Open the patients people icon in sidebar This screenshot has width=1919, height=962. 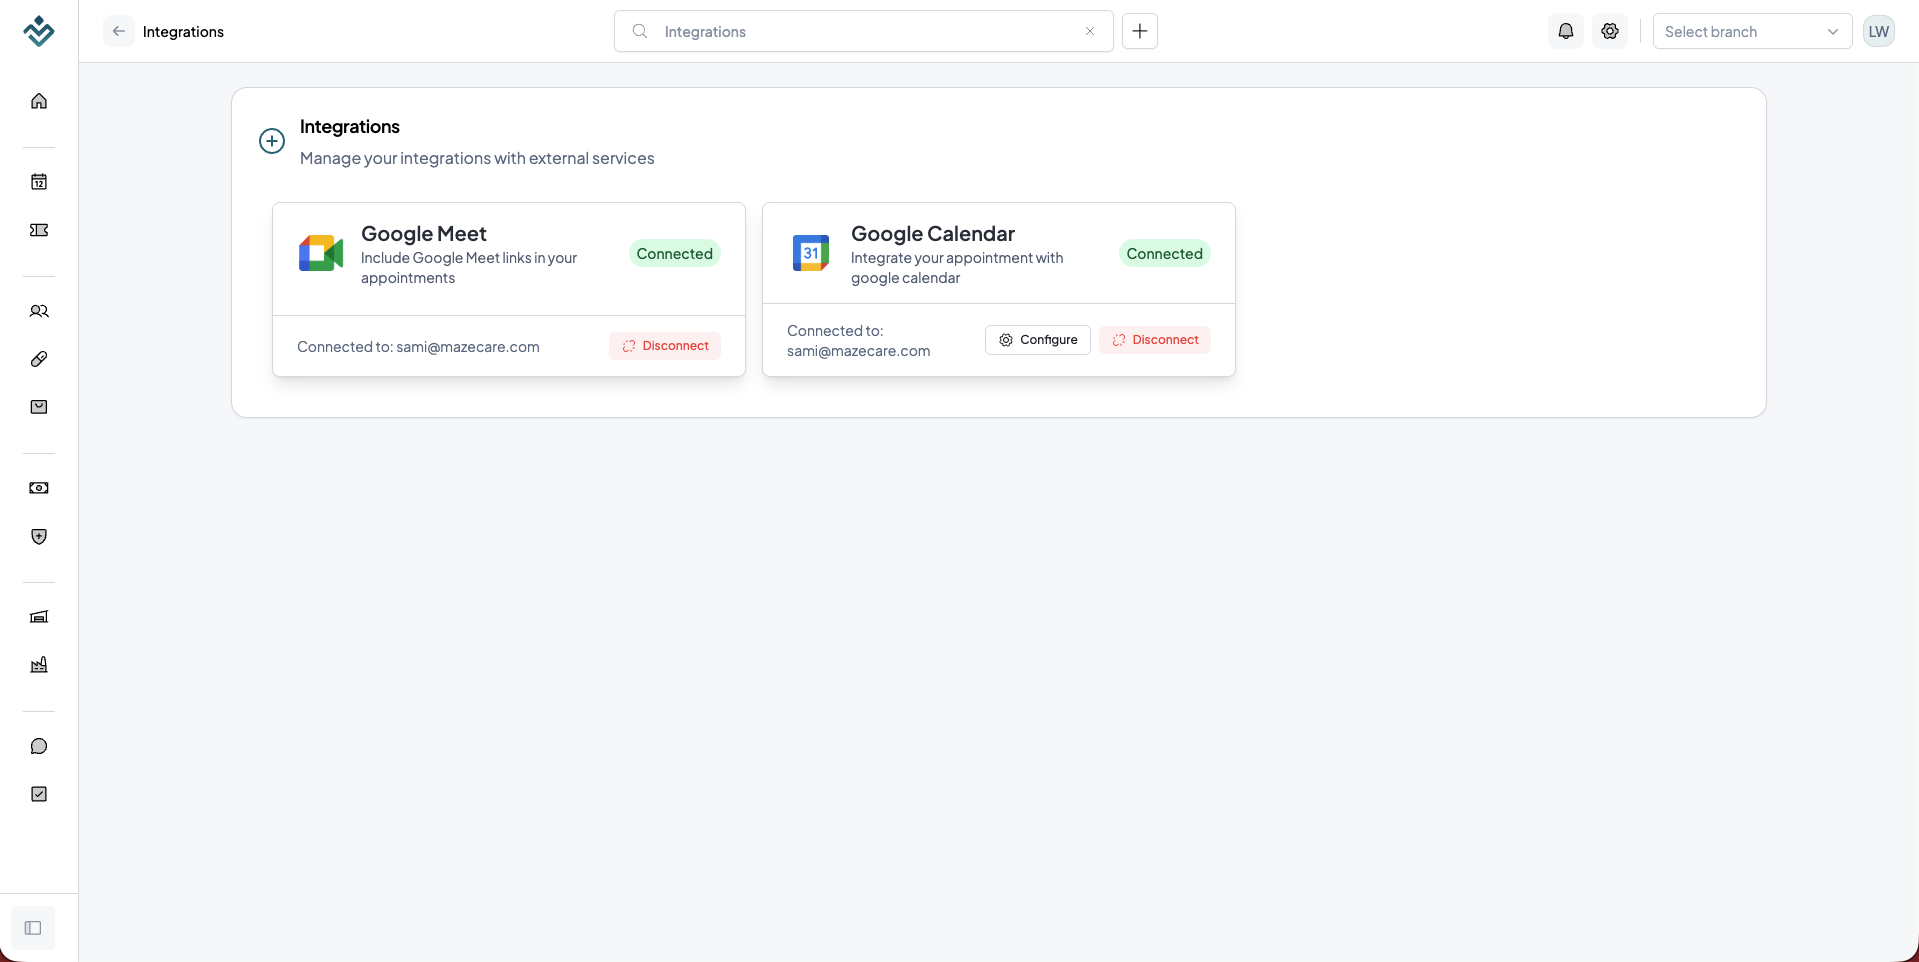coord(39,311)
